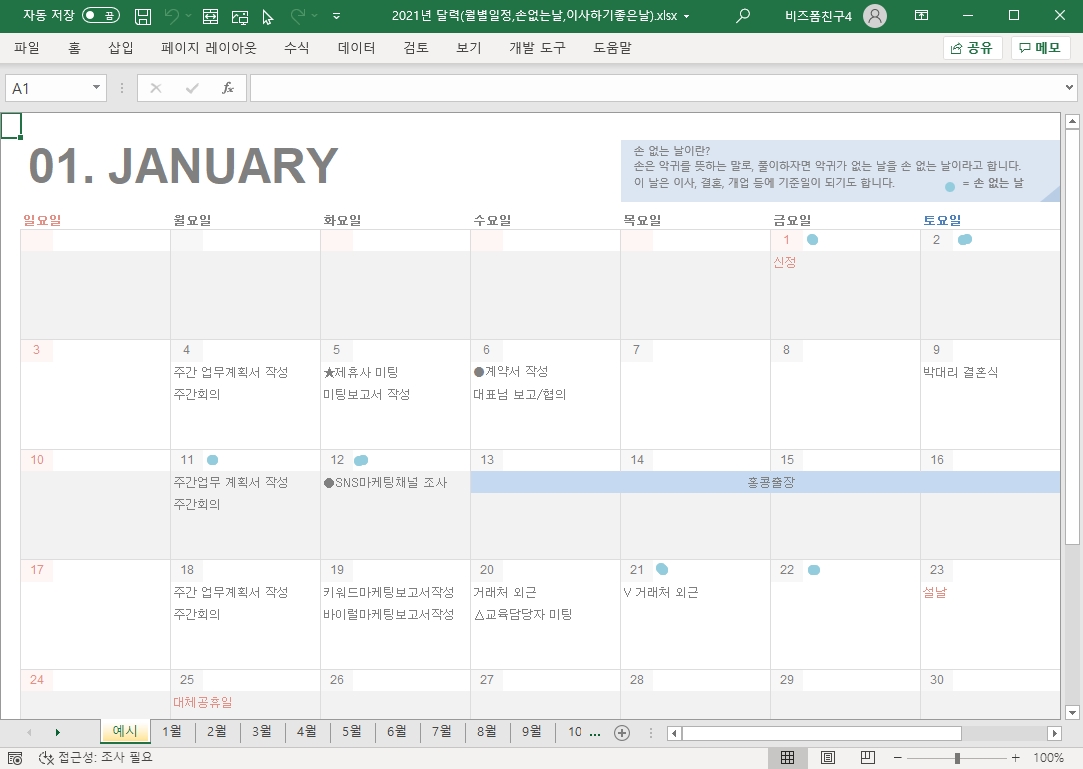Click the pointer selection icon in quick access
This screenshot has height=769, width=1083.
pyautogui.click(x=268, y=16)
